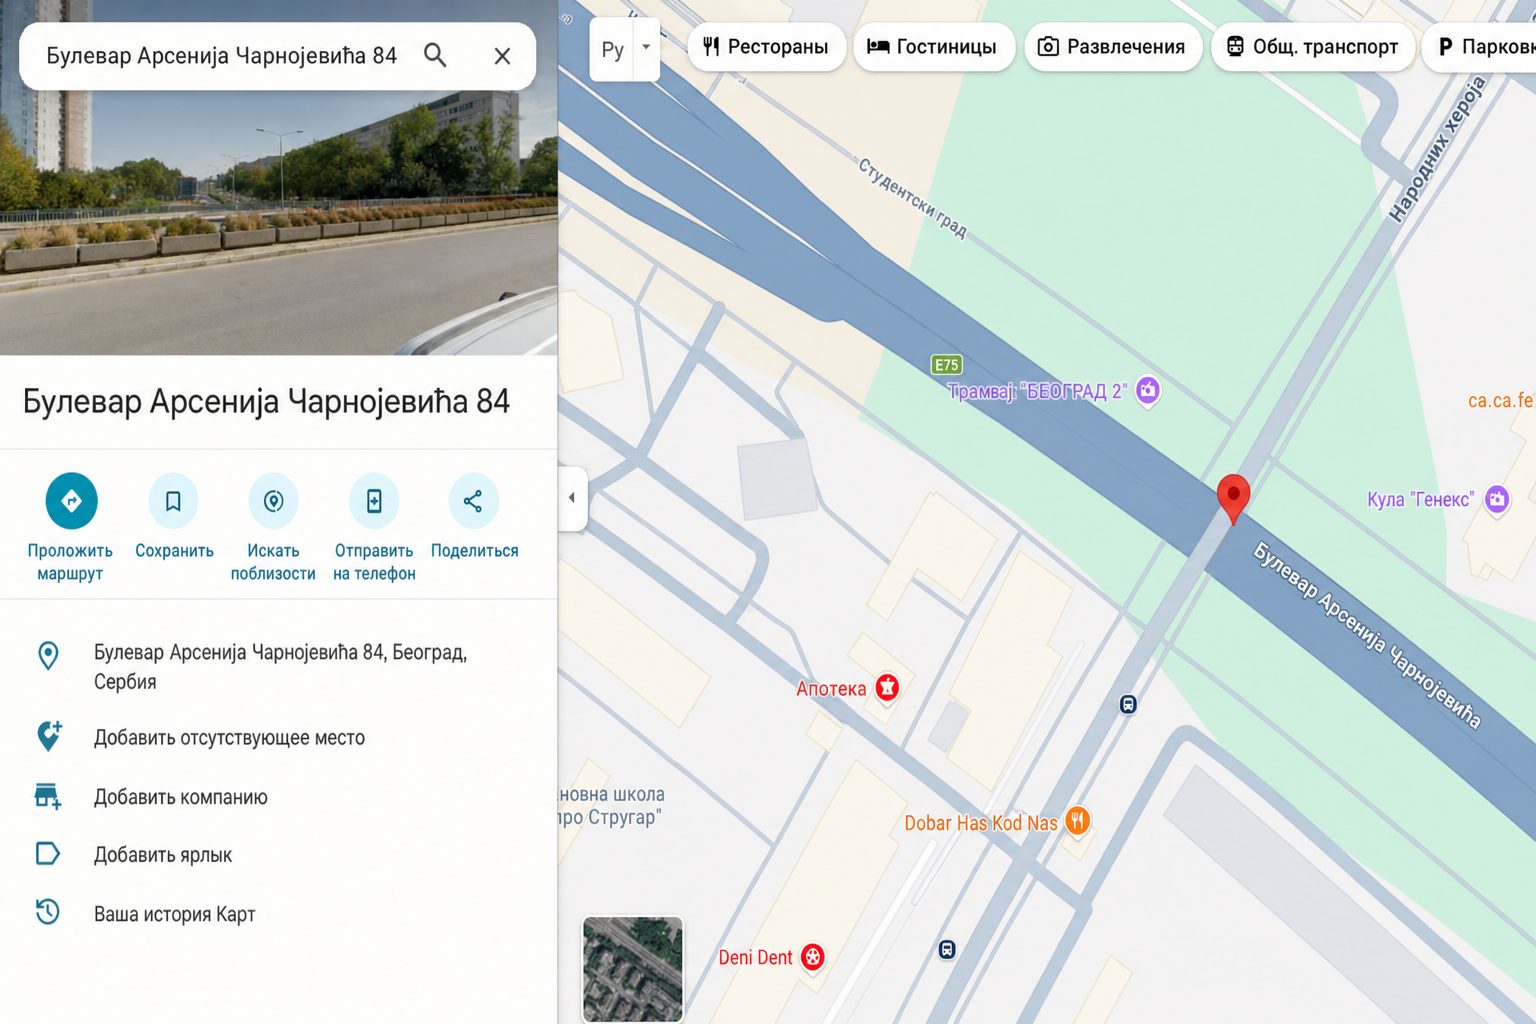Collapse the side panel with arrow

tap(572, 498)
